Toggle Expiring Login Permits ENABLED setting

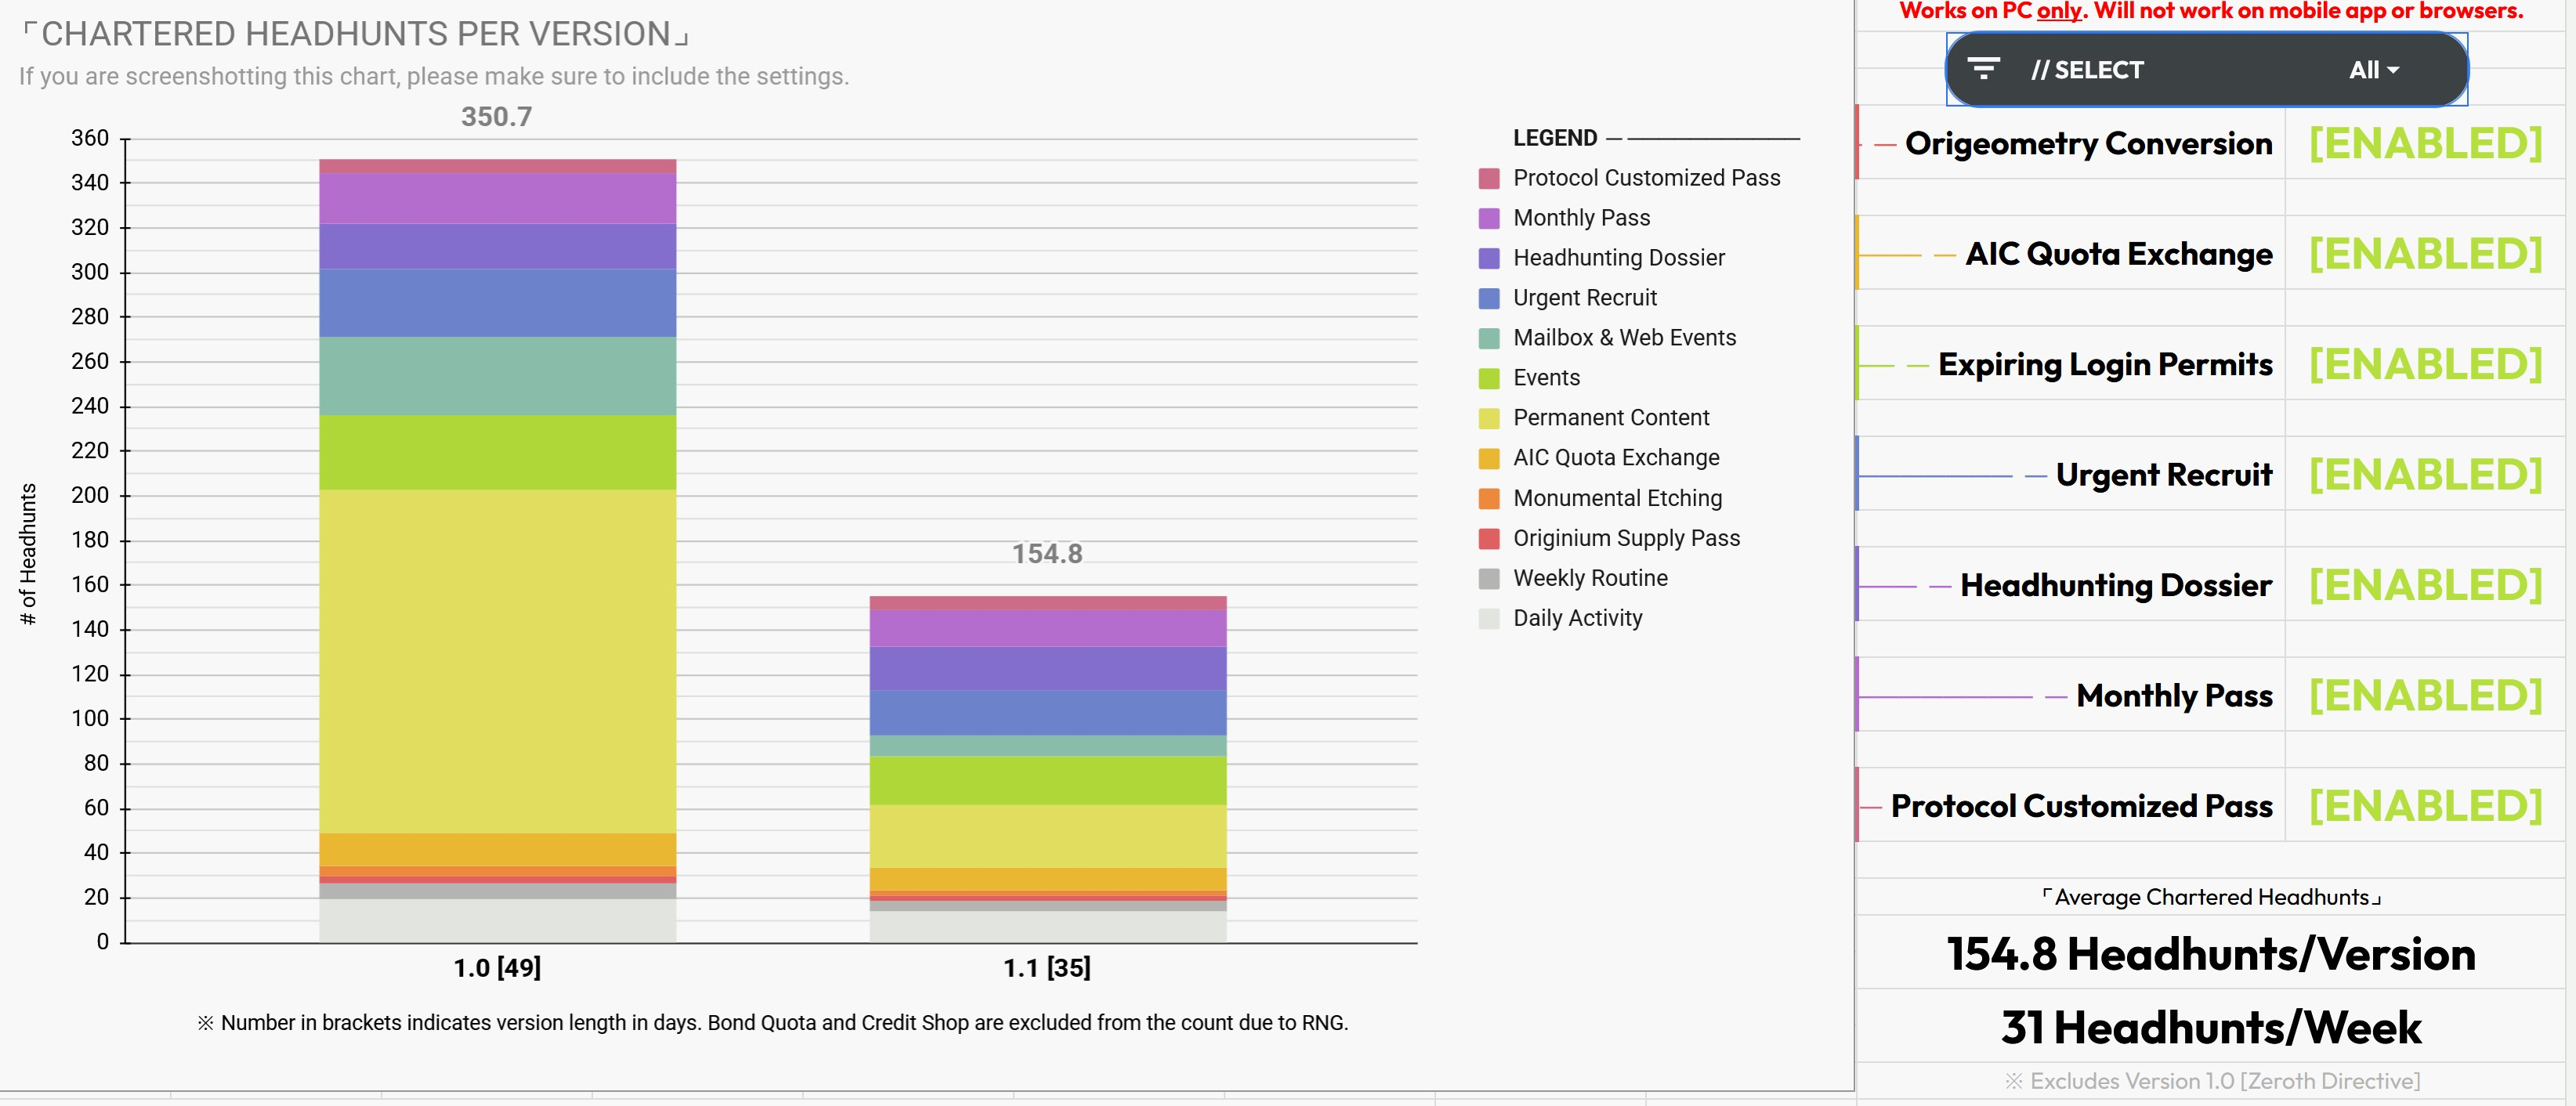[2424, 364]
